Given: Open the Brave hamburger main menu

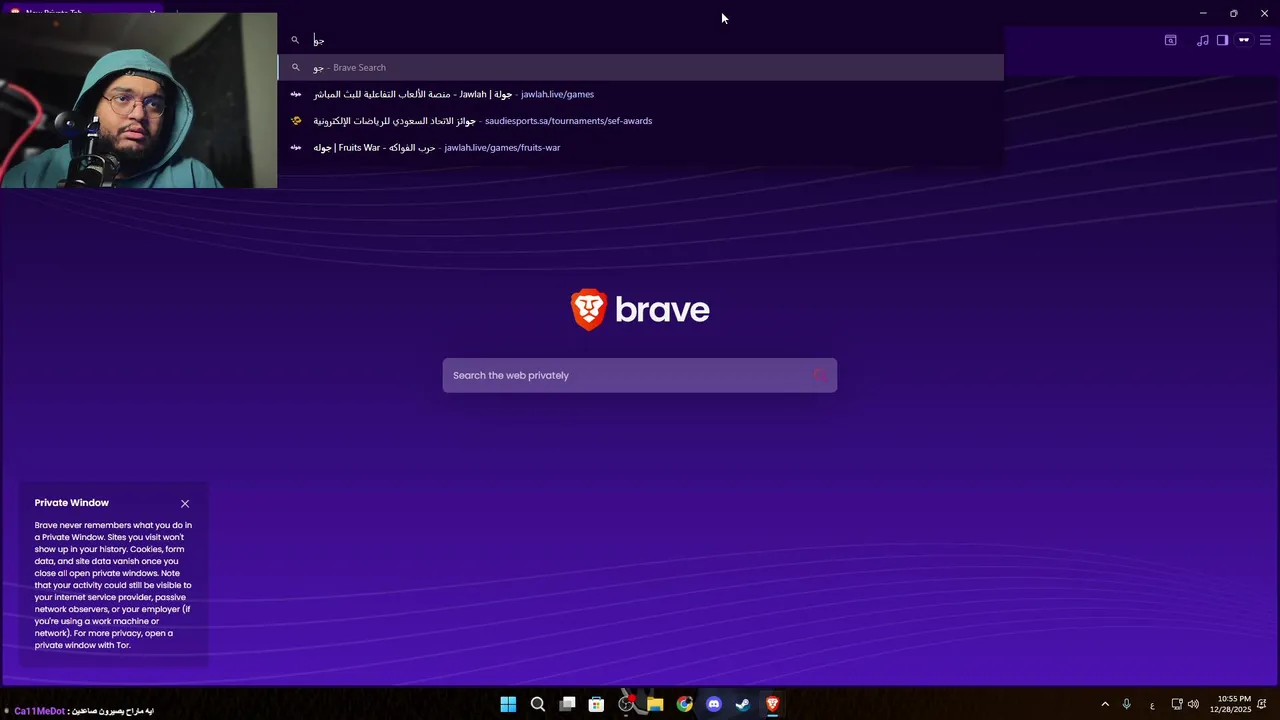Looking at the screenshot, I should coord(1265,40).
